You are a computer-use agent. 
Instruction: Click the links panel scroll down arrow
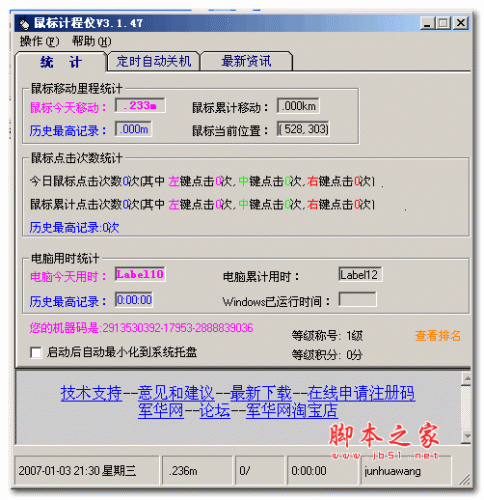tap(467, 437)
